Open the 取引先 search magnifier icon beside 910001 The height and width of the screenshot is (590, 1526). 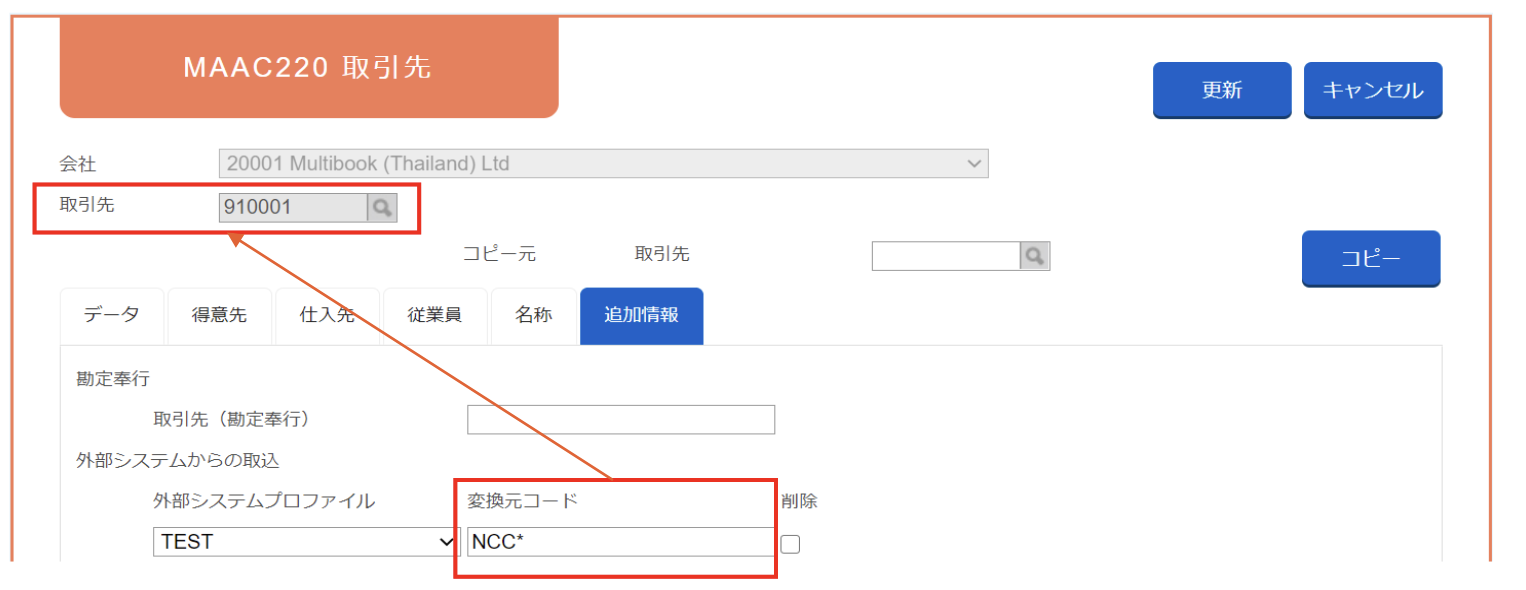tap(382, 207)
